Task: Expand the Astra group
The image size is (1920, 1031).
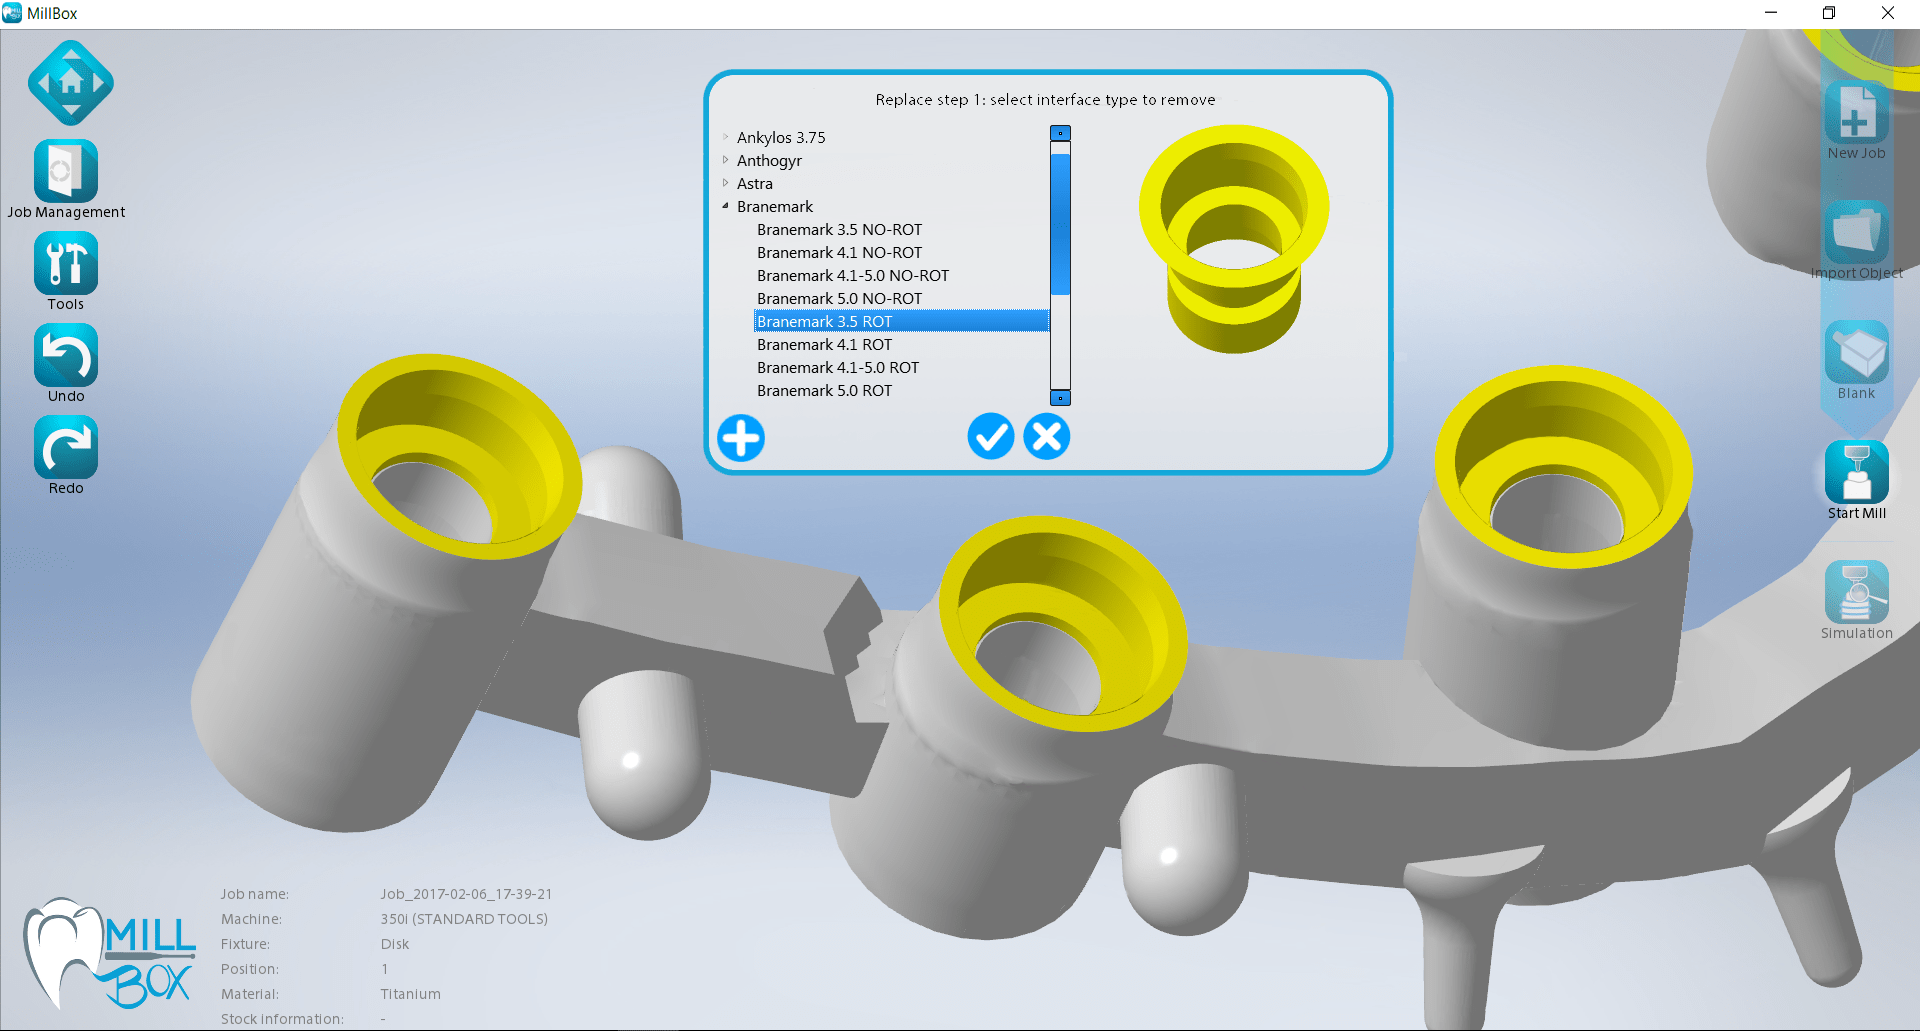Action: (725, 183)
